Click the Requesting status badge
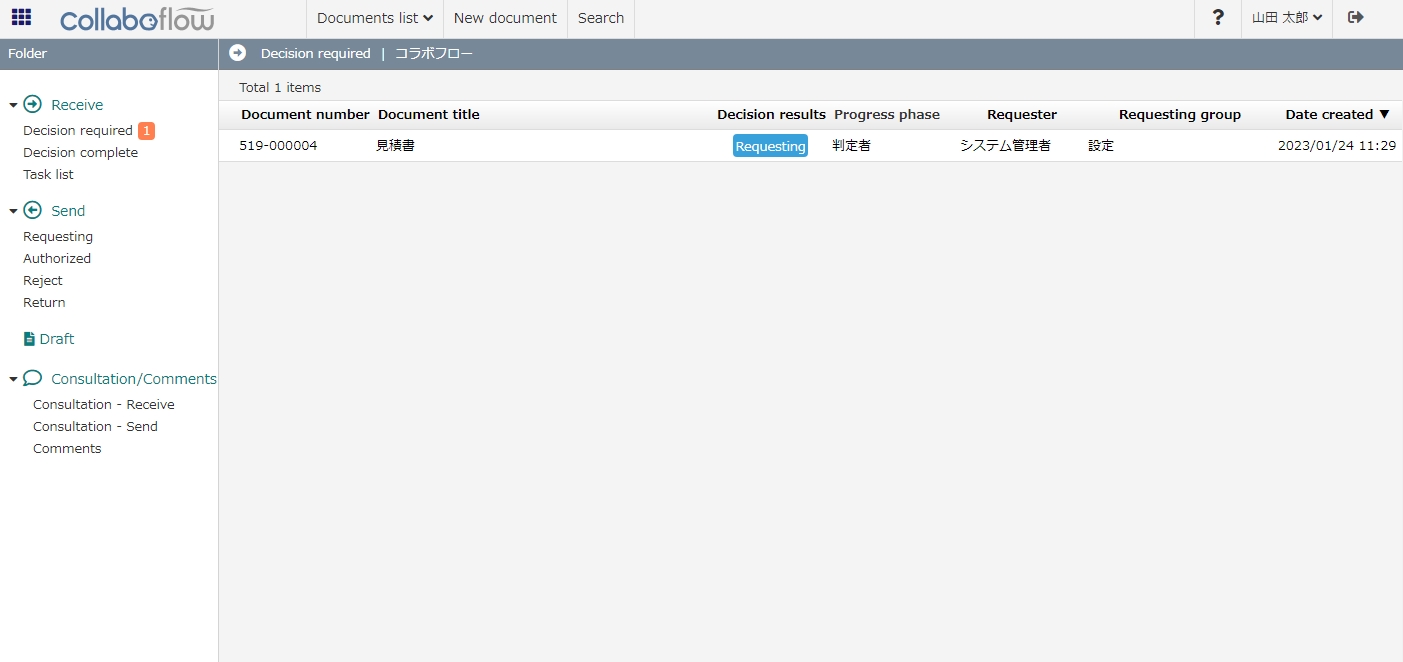This screenshot has width=1403, height=662. [x=770, y=146]
